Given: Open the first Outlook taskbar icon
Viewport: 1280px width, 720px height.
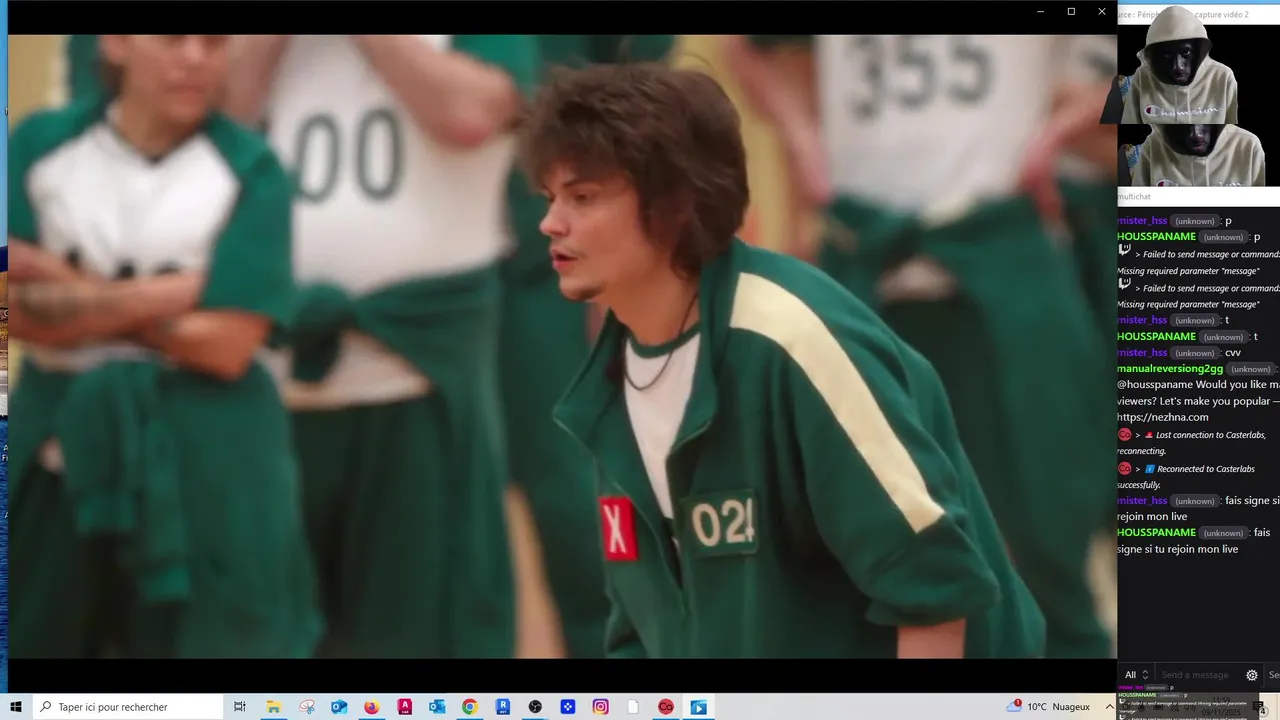Looking at the screenshot, I should point(339,707).
